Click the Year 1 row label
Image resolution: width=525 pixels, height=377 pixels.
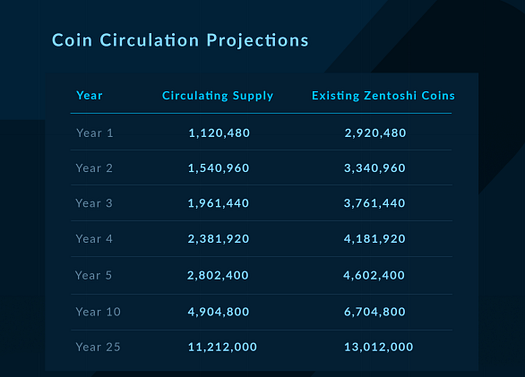pyautogui.click(x=95, y=133)
